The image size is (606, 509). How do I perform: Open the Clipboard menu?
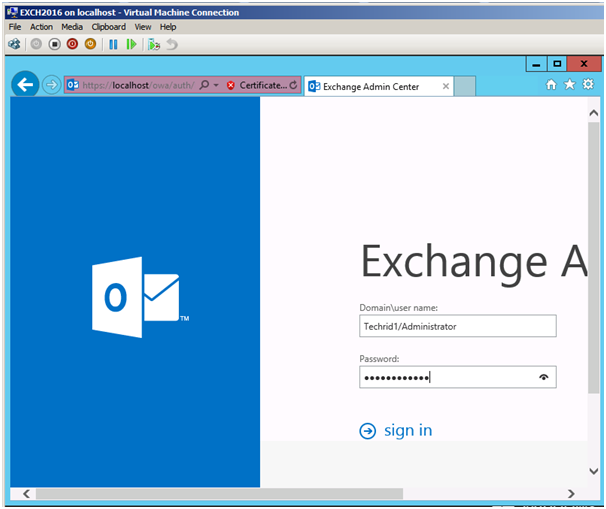[109, 27]
